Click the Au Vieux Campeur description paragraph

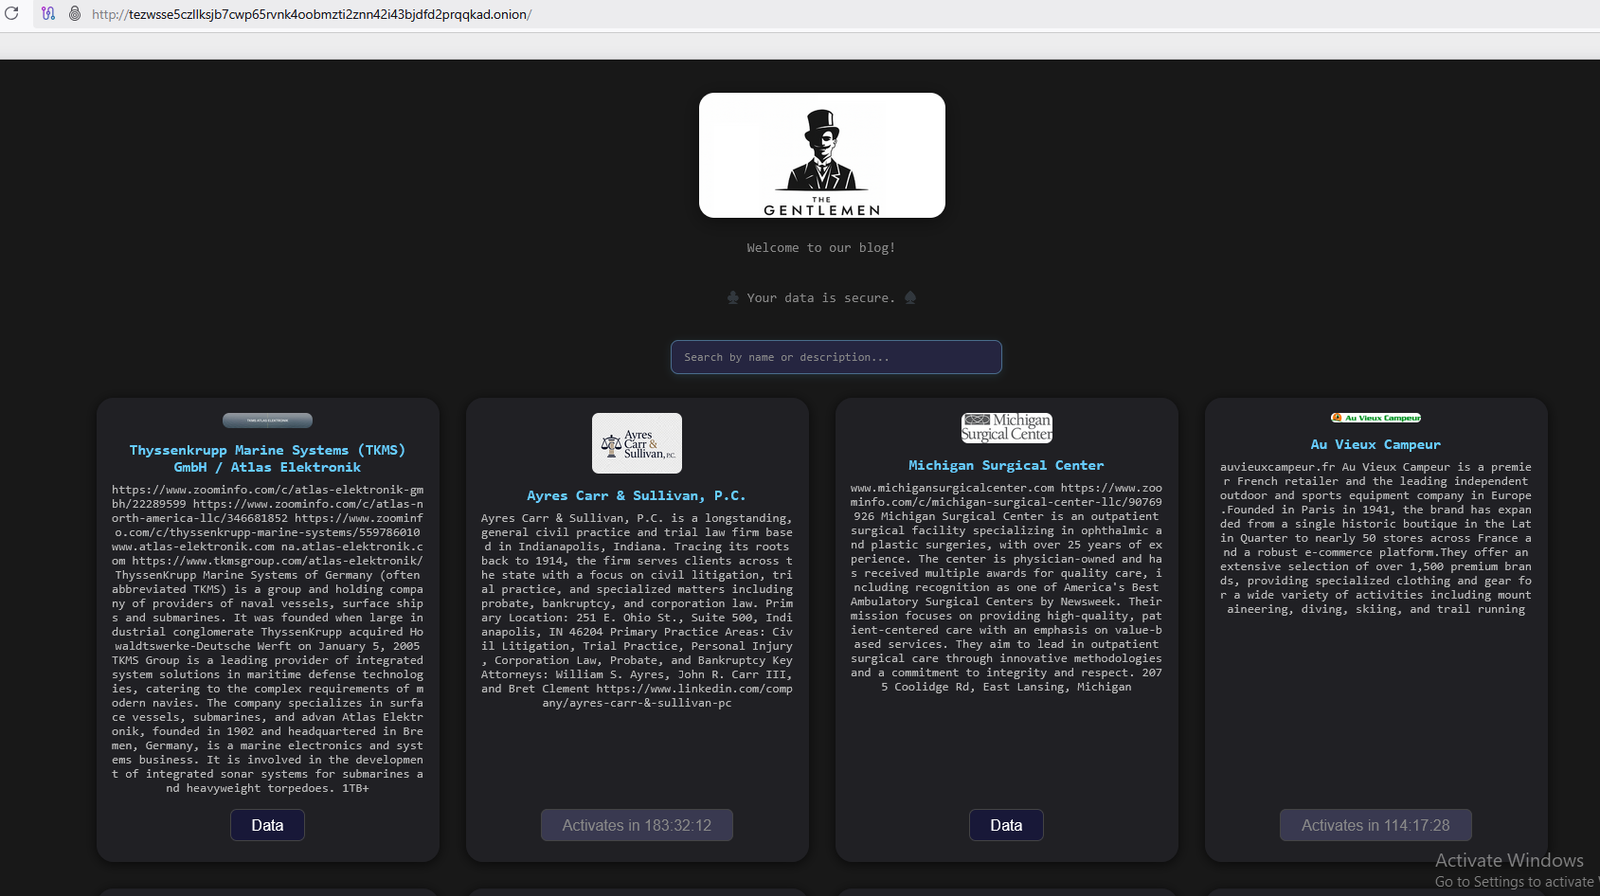(1376, 538)
